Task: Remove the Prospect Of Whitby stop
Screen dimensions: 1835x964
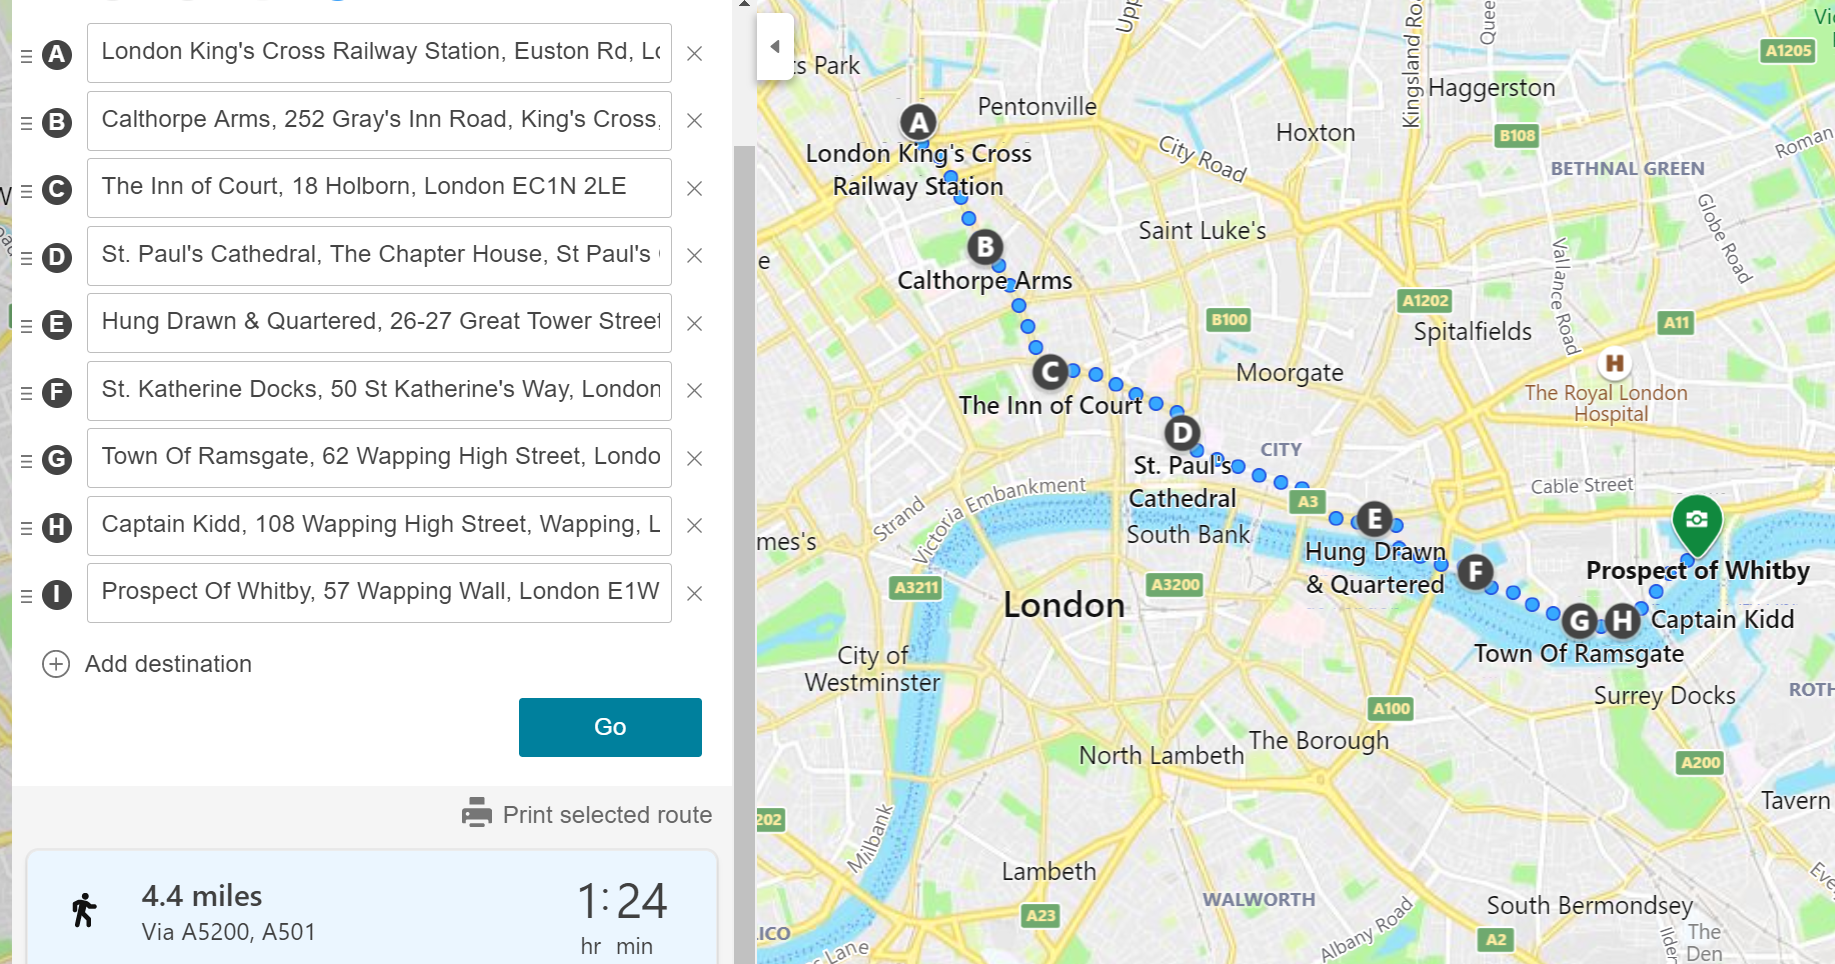Action: 694,593
